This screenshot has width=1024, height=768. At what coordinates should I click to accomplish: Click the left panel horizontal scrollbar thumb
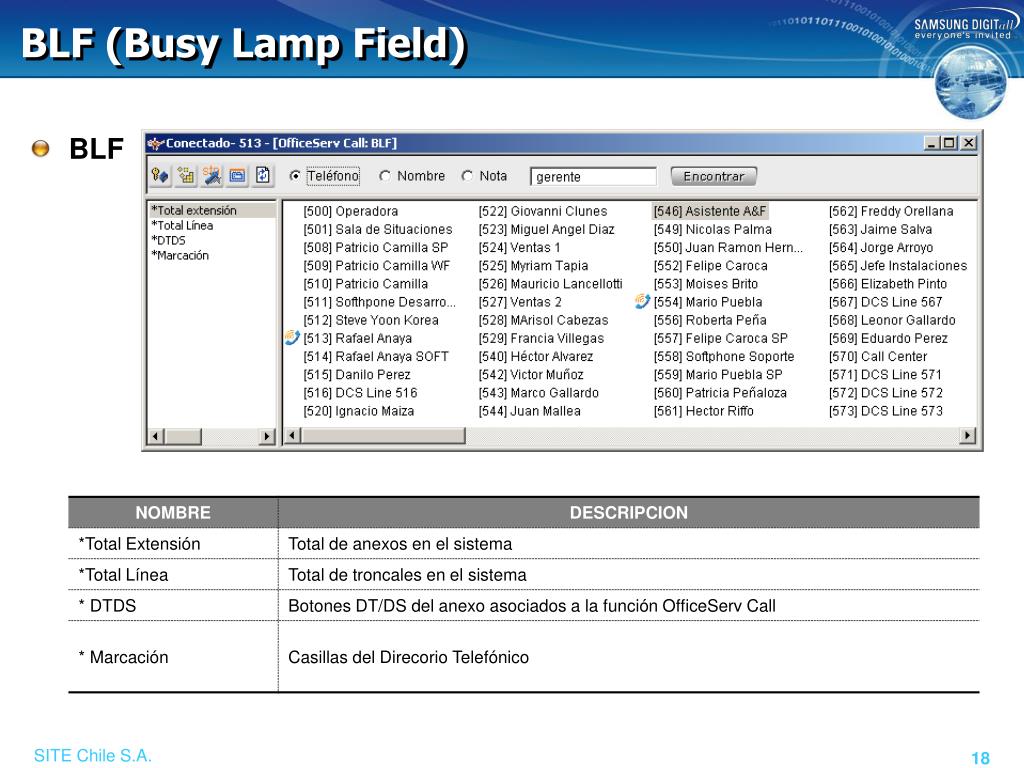pos(182,436)
